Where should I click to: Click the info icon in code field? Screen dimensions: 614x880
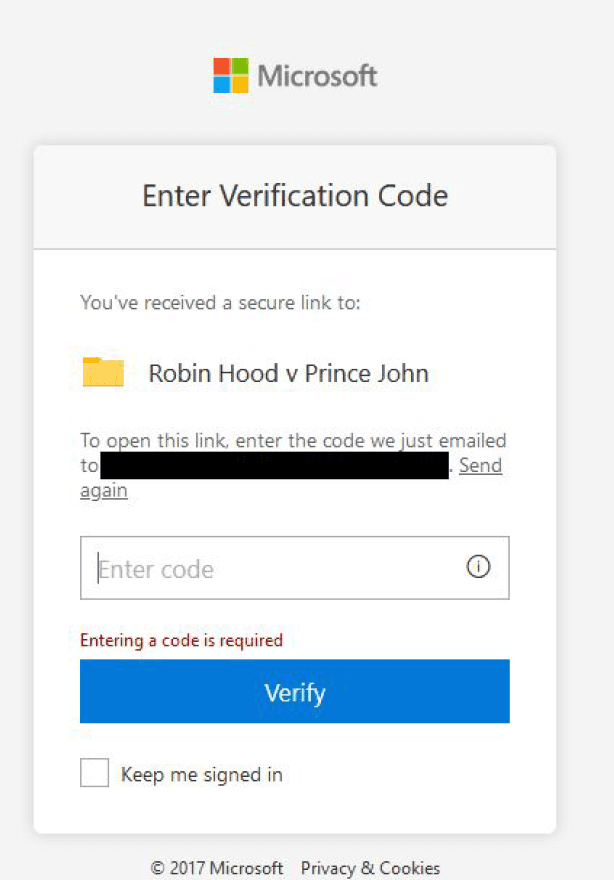tap(478, 567)
